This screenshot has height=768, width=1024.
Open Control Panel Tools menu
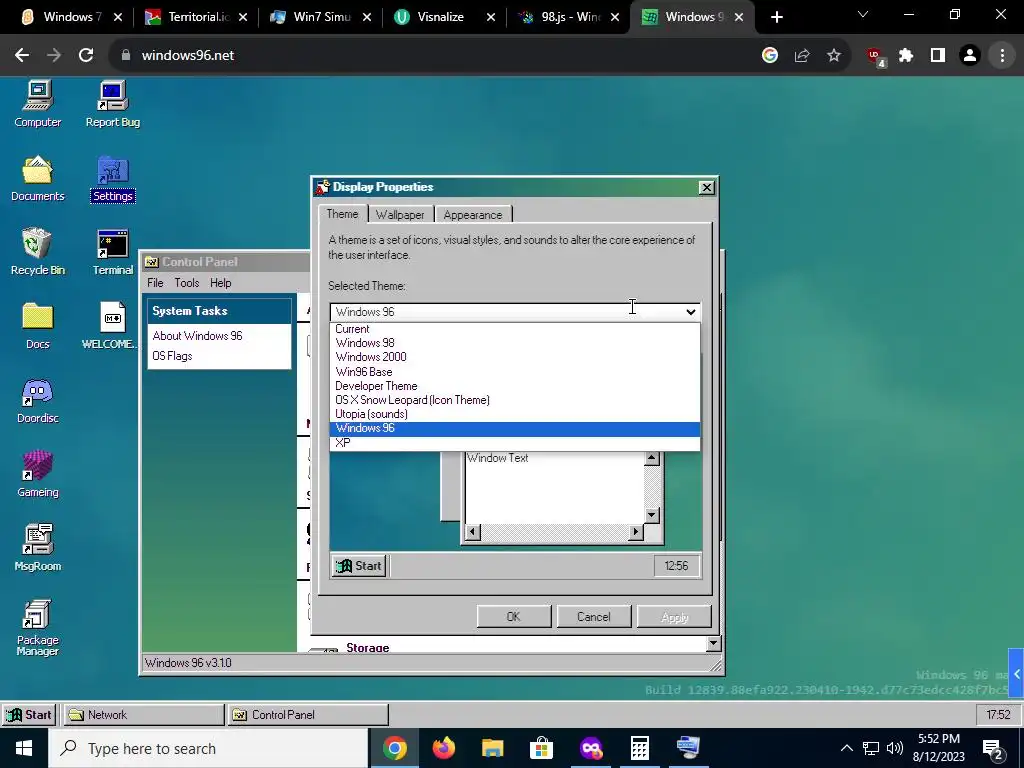coord(186,283)
